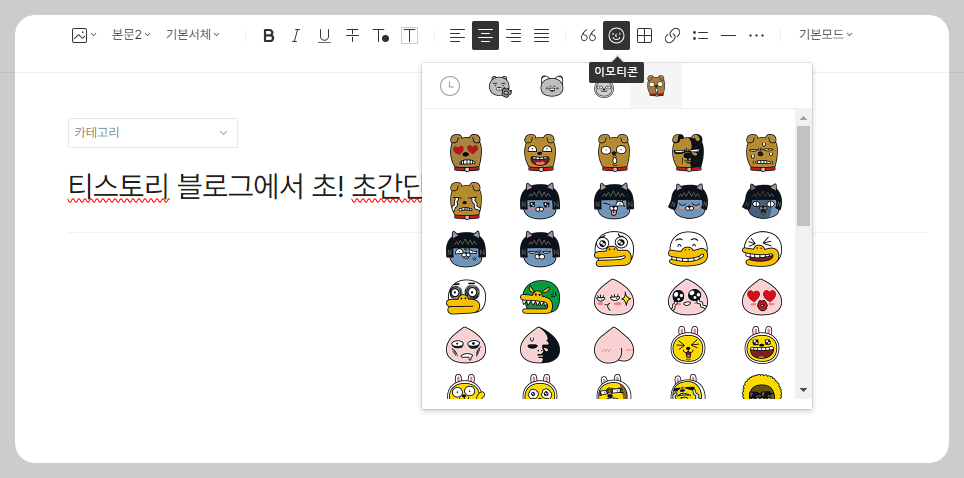Insert teary-eyed pink peach emoticon
Image resolution: width=964 pixels, height=478 pixels.
pos(688,297)
